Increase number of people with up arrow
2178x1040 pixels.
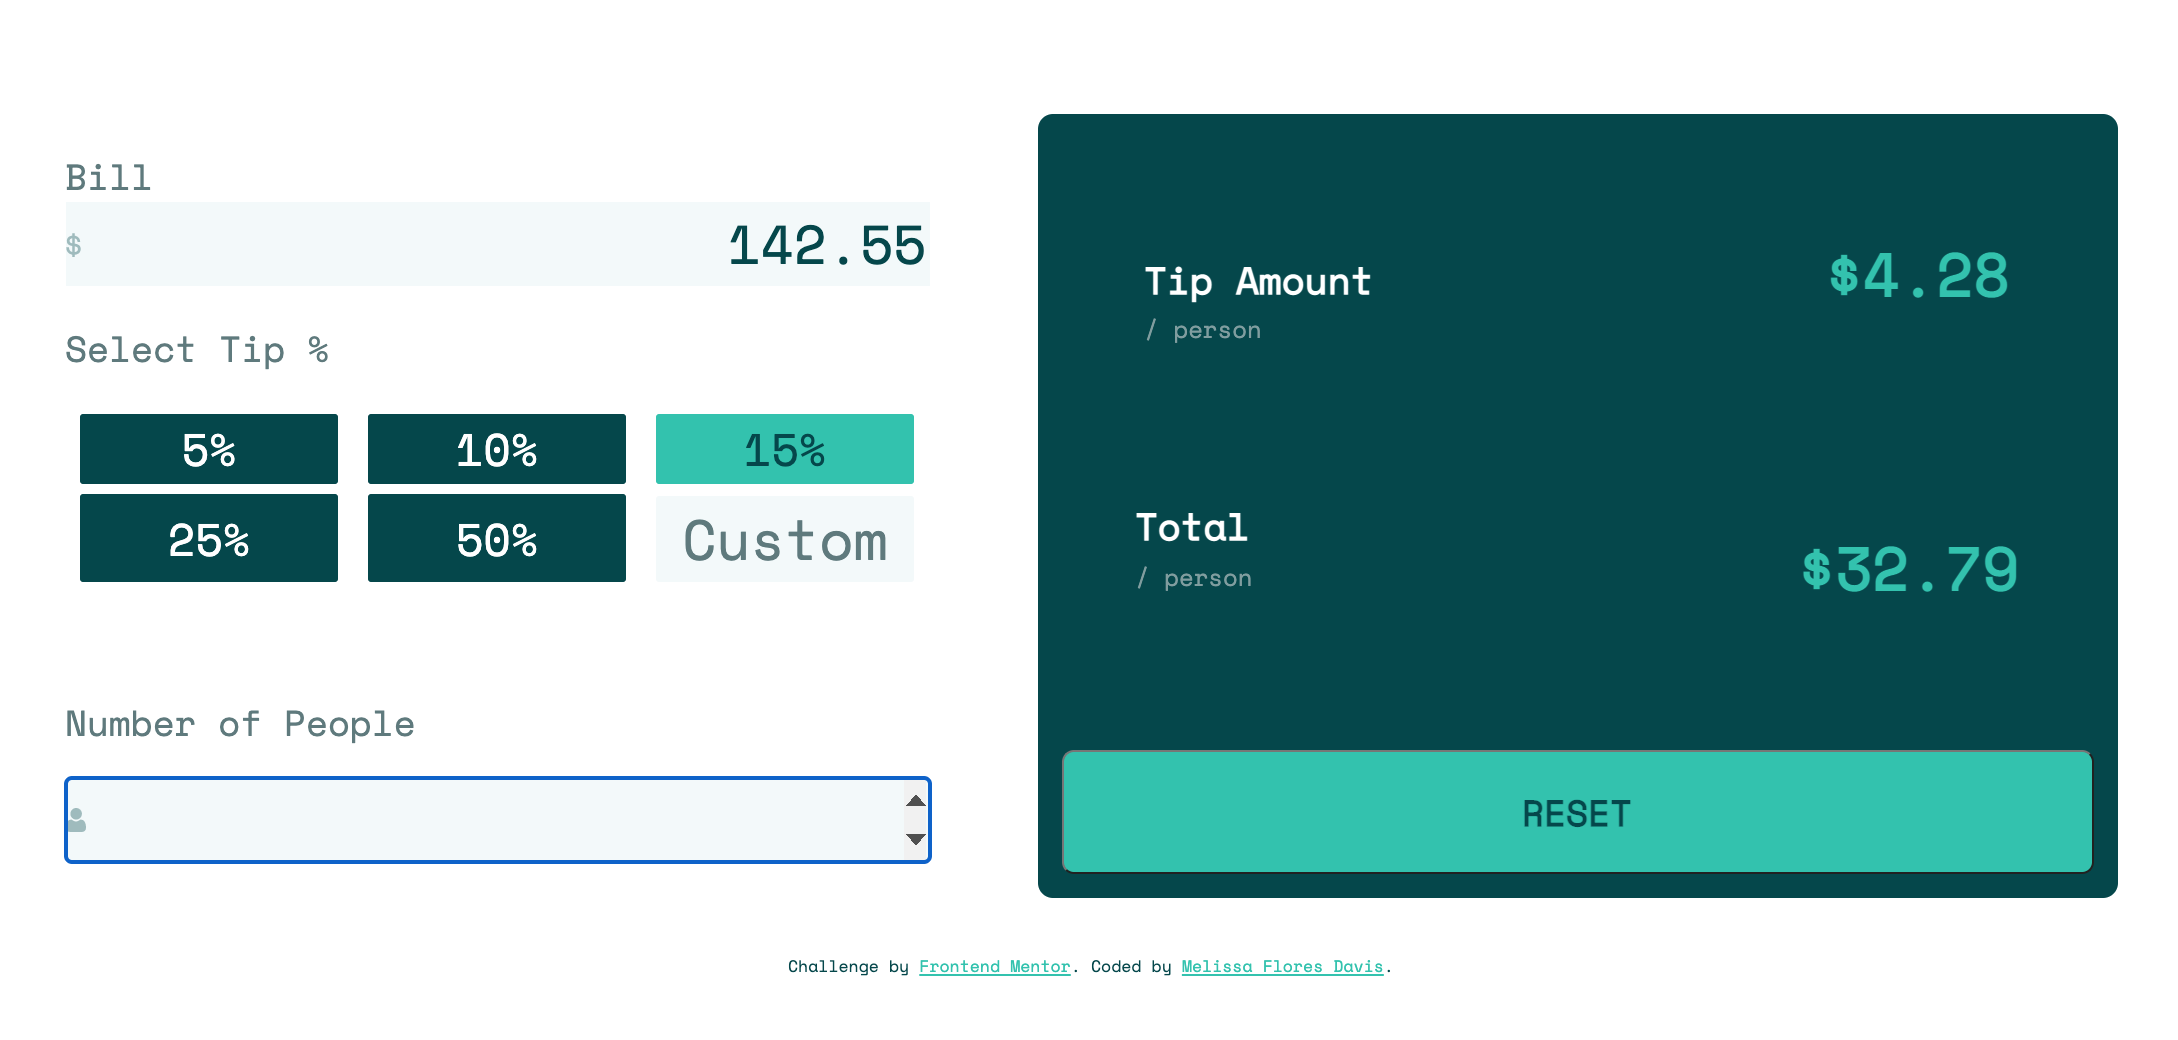tap(915, 801)
